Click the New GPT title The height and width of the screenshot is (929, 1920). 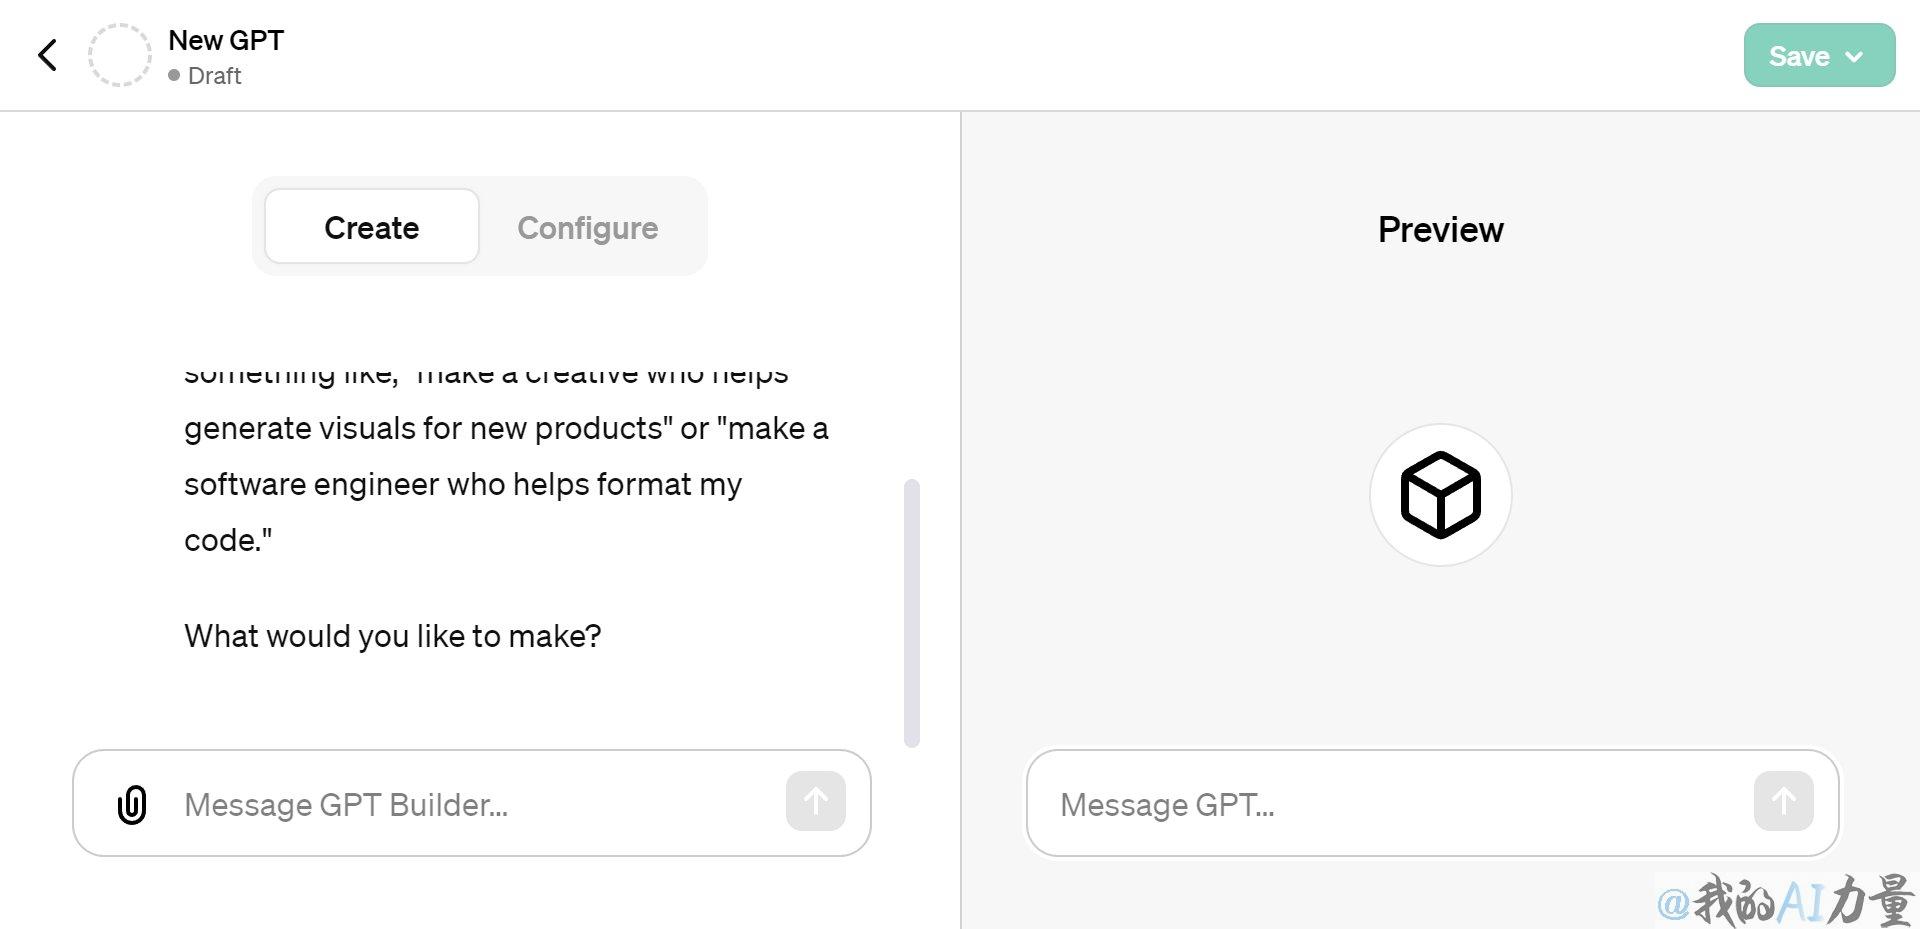[x=226, y=40]
